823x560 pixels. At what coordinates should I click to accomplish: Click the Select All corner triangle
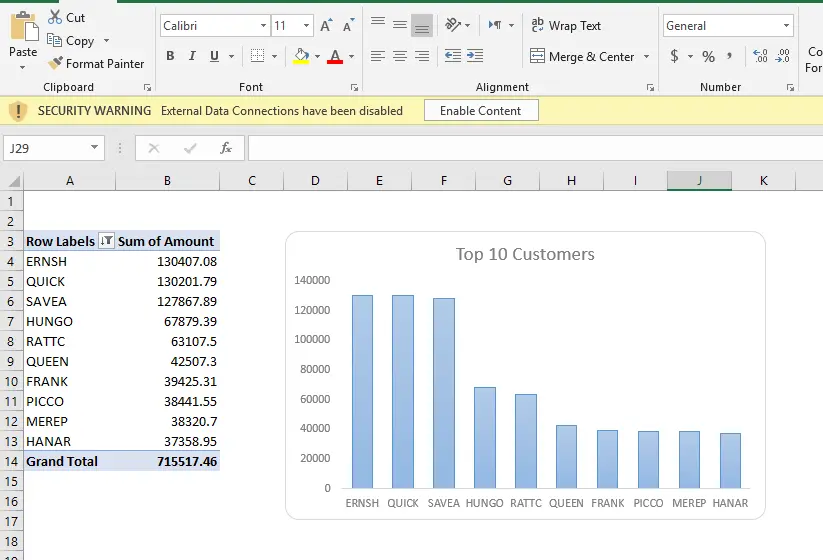click(x=14, y=181)
